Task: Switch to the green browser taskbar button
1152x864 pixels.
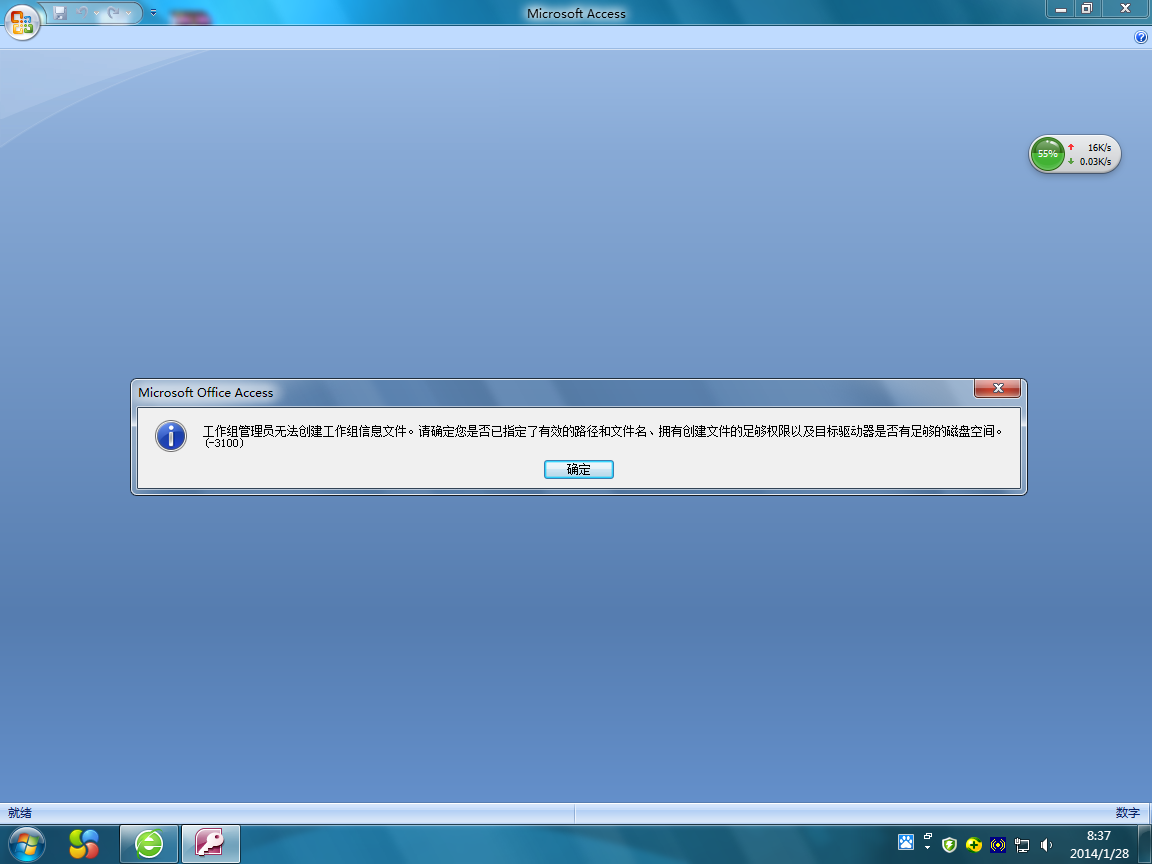Action: [x=149, y=844]
